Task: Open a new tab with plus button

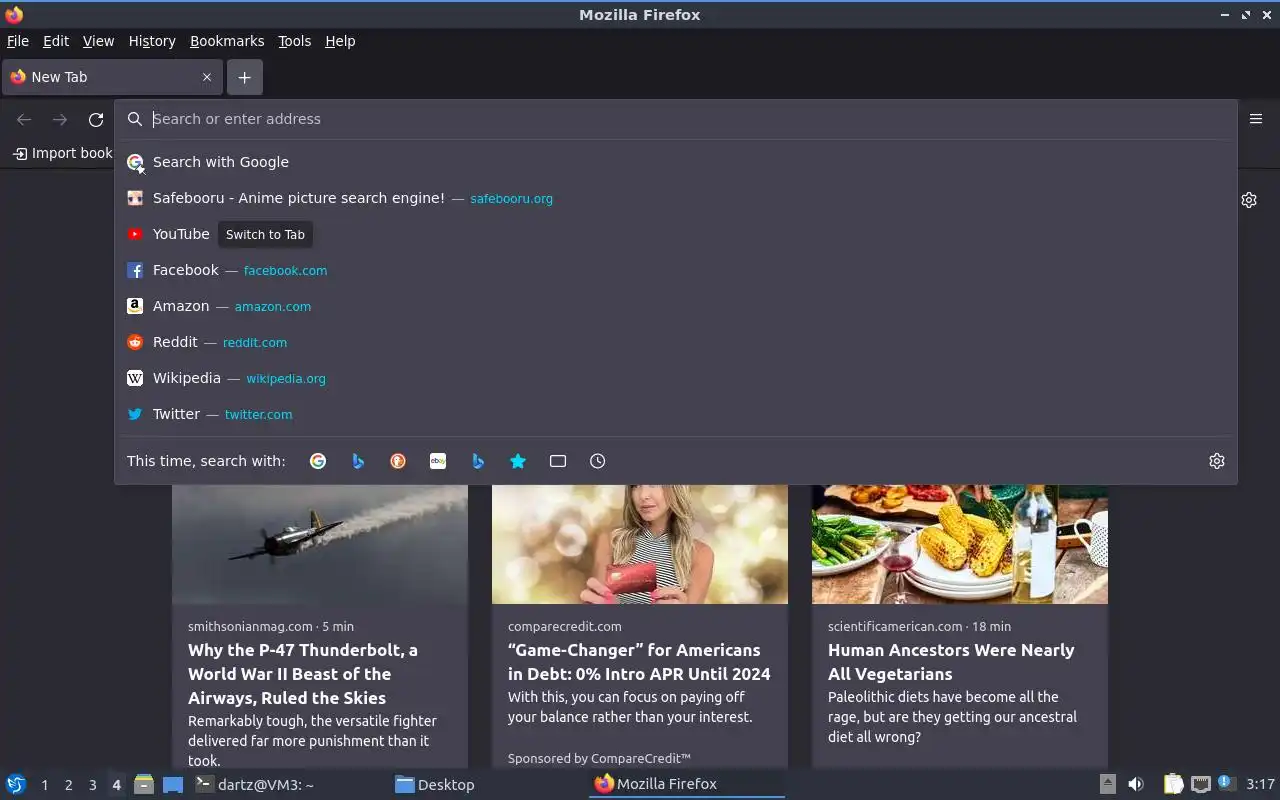Action: (244, 77)
